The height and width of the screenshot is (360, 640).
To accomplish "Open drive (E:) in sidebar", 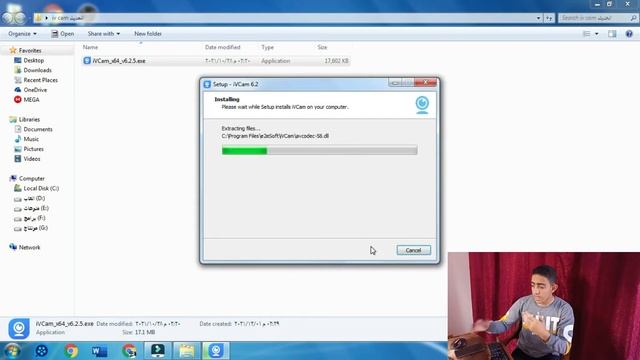I will pos(36,208).
